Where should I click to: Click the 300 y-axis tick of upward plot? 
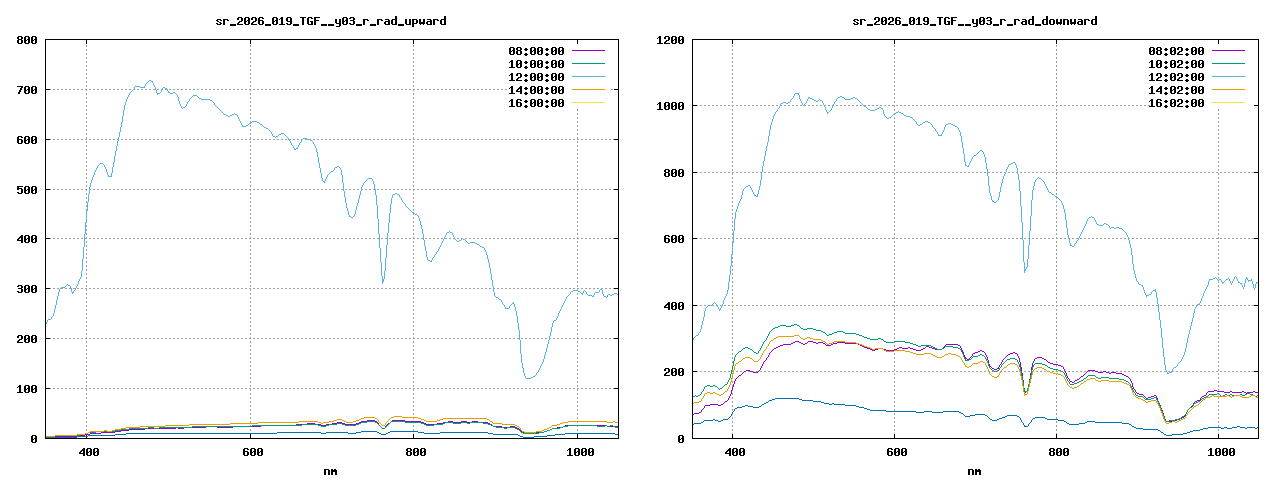click(x=27, y=289)
